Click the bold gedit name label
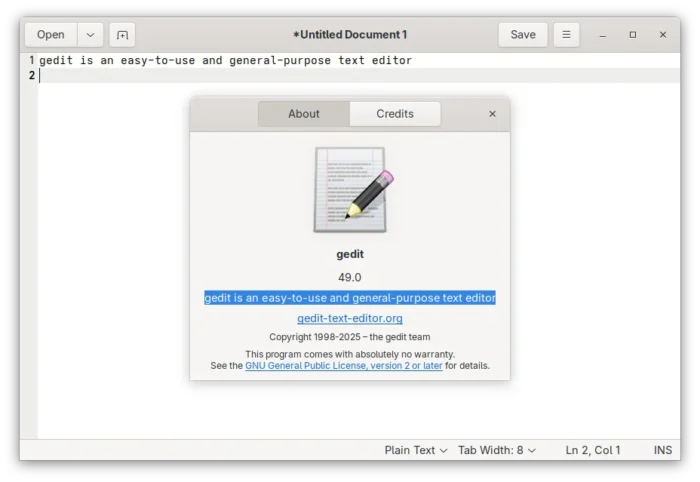This screenshot has width=700, height=482. pos(350,254)
